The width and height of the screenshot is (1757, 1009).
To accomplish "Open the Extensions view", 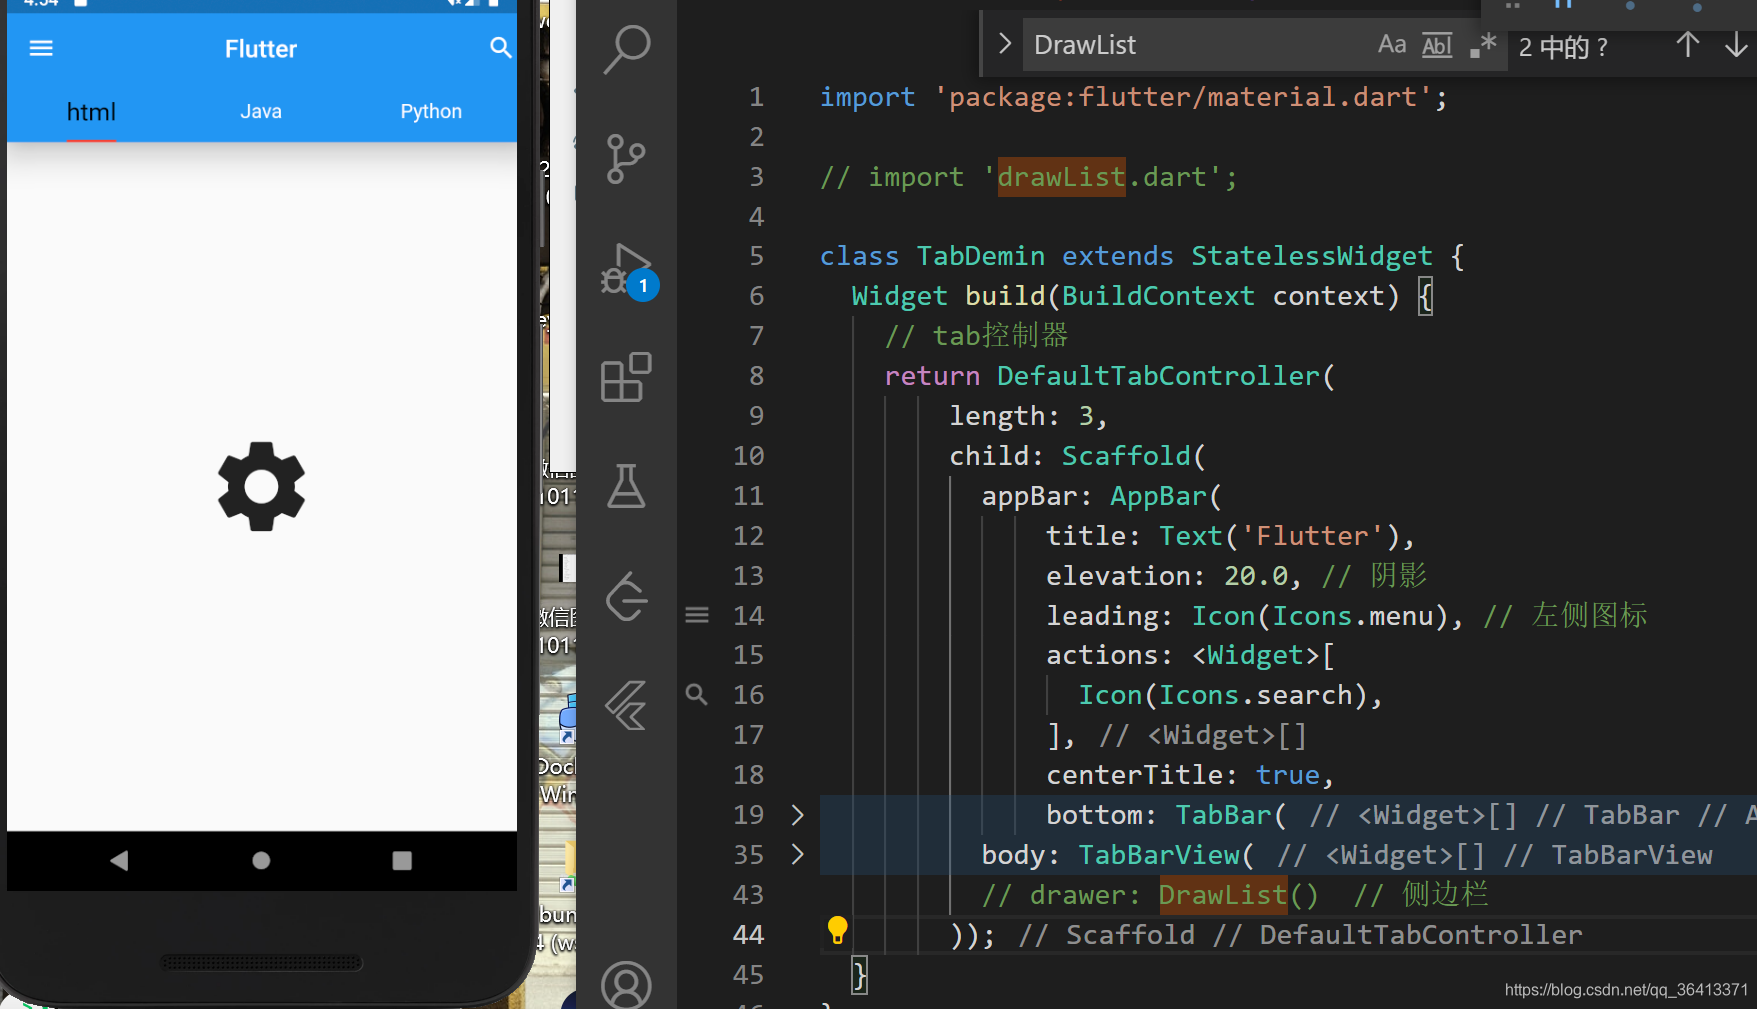I will pyautogui.click(x=627, y=377).
